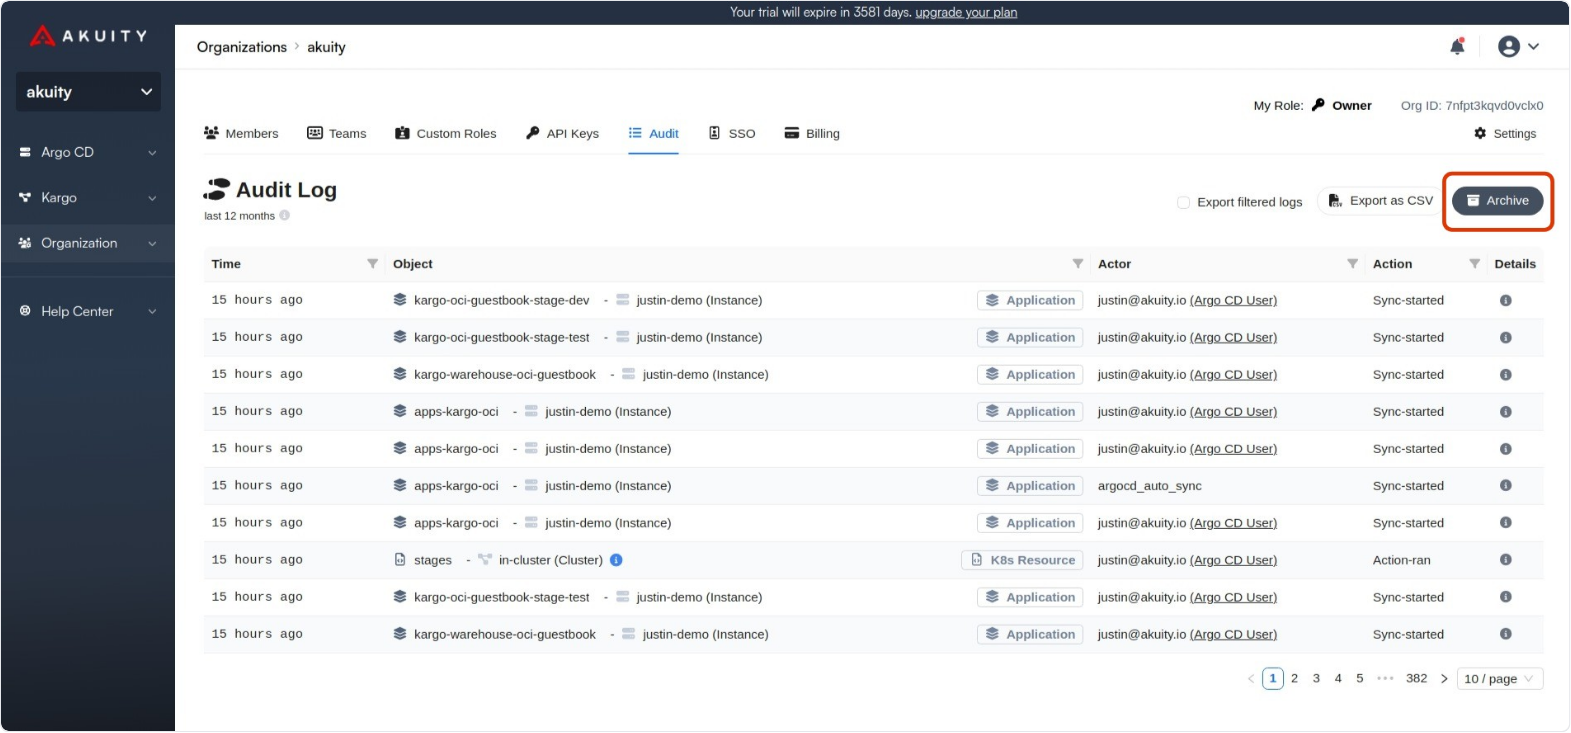Enable Export filtered logs checkbox

click(1183, 202)
